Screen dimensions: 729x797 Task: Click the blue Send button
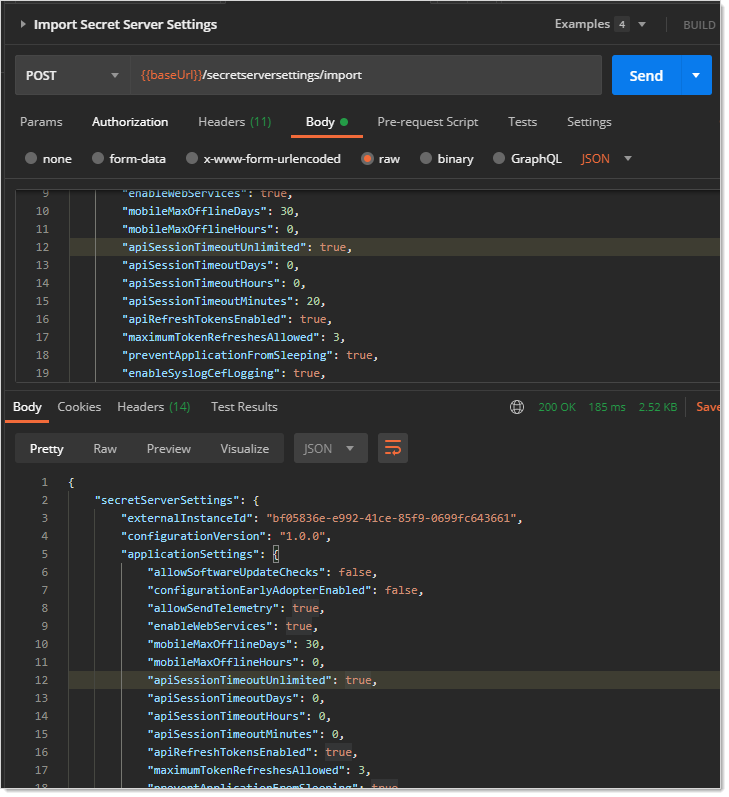coord(646,75)
